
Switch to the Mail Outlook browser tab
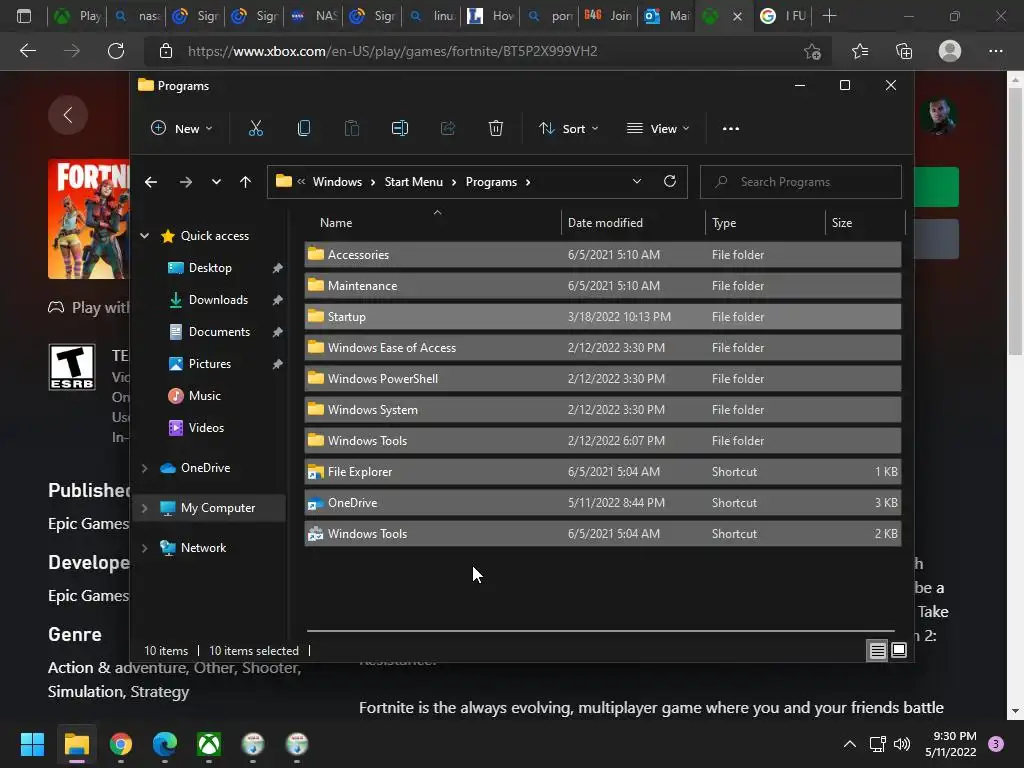coord(667,16)
